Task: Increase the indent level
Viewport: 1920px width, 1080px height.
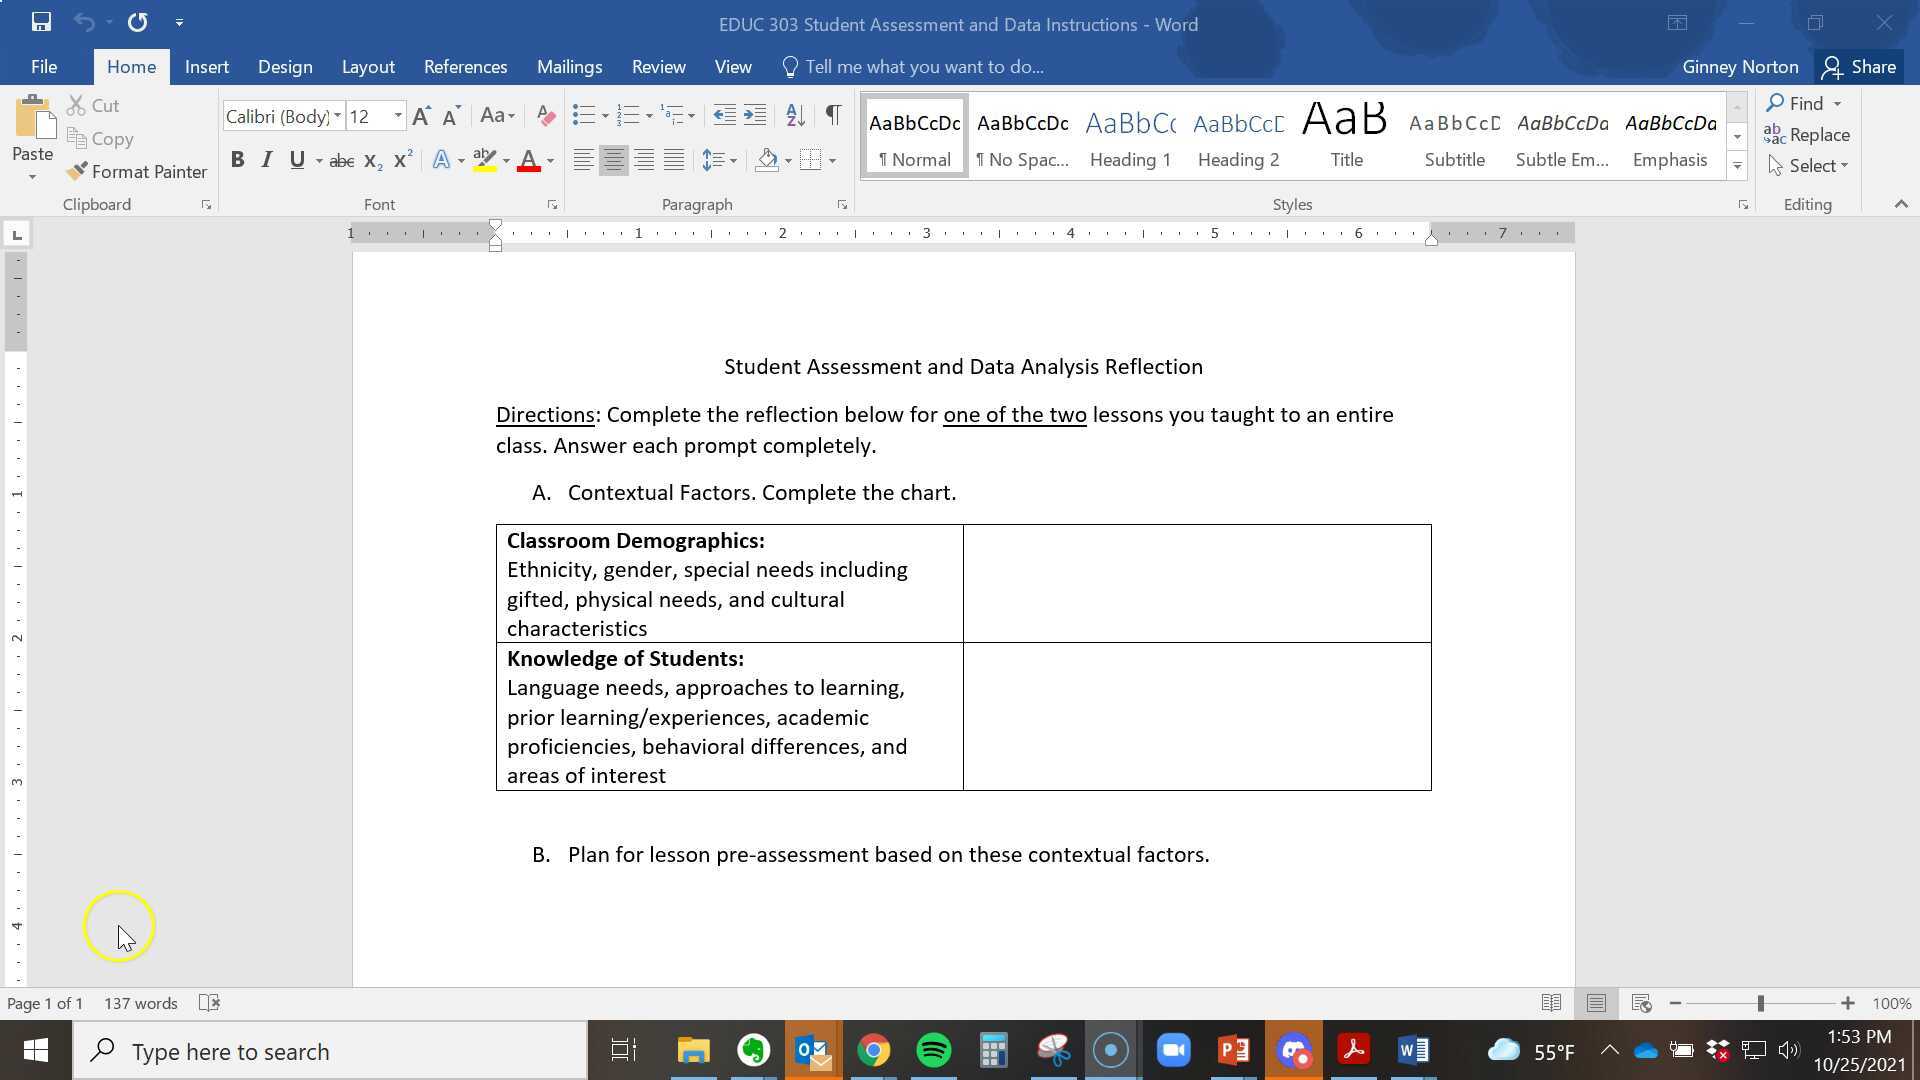Action: (755, 115)
